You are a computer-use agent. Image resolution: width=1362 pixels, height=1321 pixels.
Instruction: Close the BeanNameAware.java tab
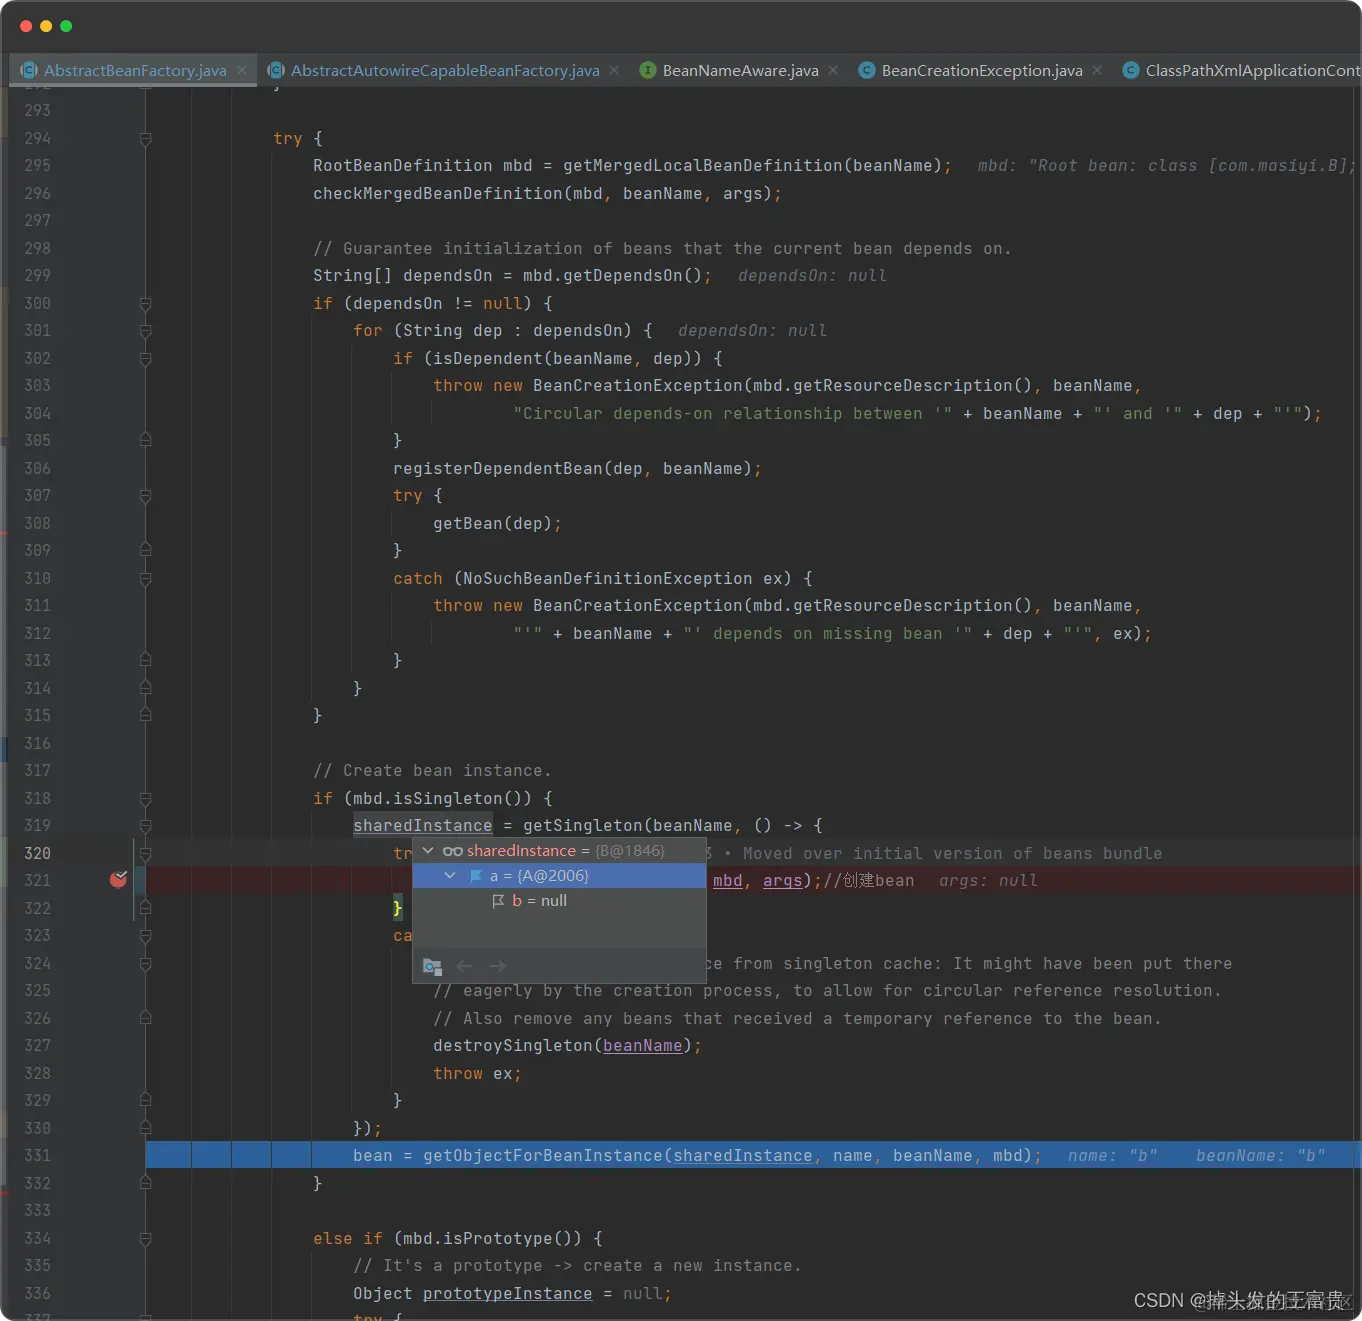[x=833, y=70]
